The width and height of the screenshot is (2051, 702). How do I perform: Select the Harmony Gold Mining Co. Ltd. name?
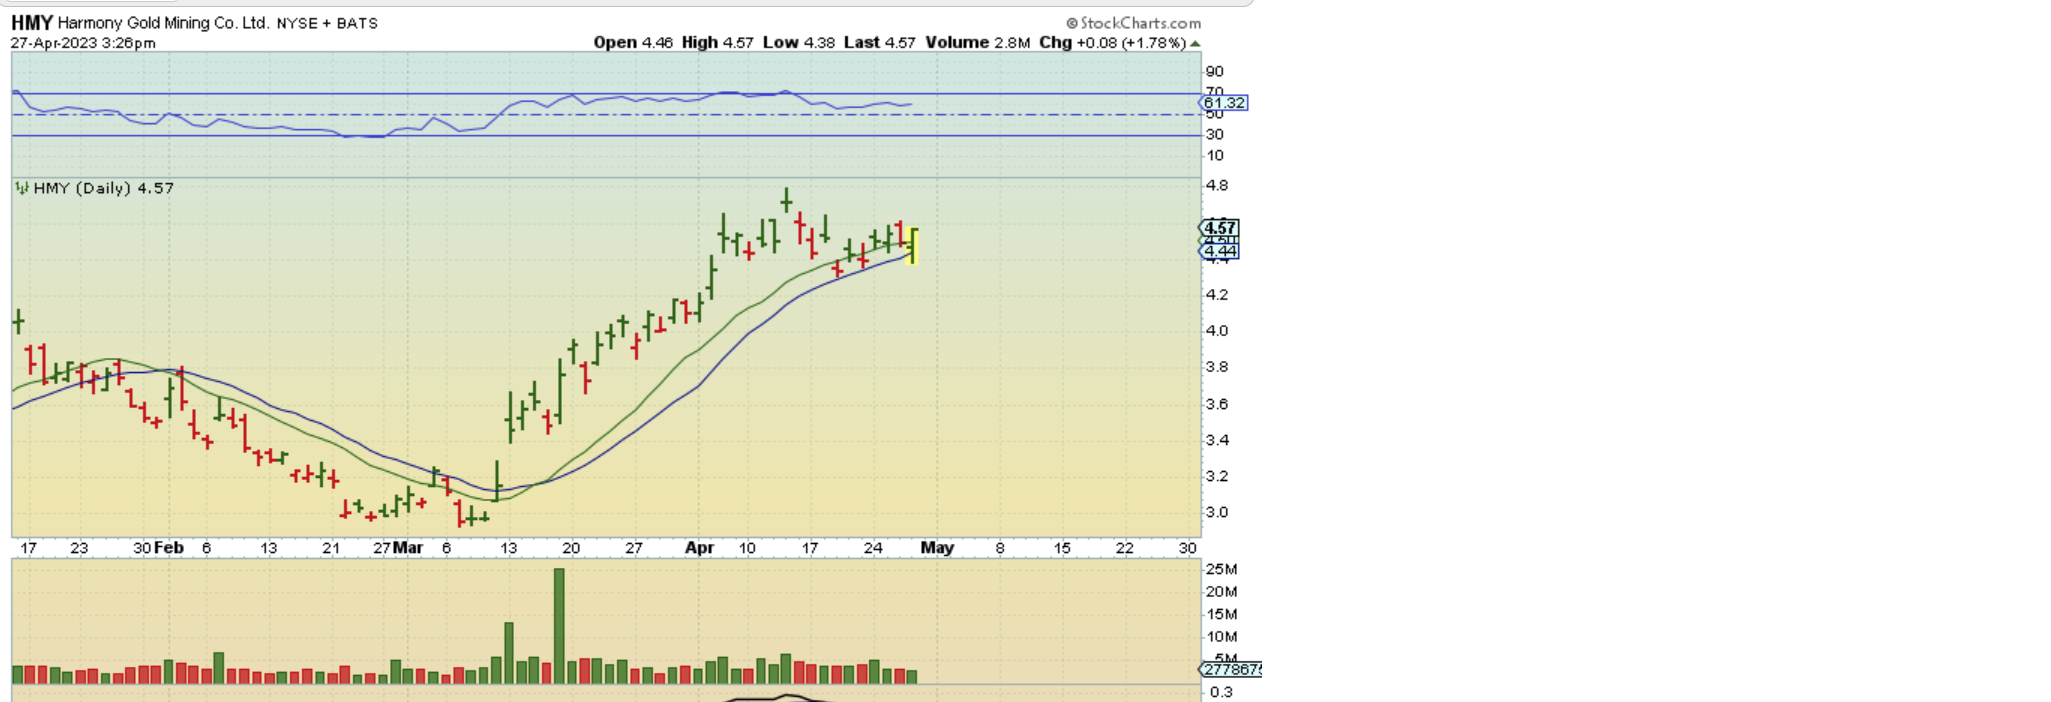(x=163, y=22)
